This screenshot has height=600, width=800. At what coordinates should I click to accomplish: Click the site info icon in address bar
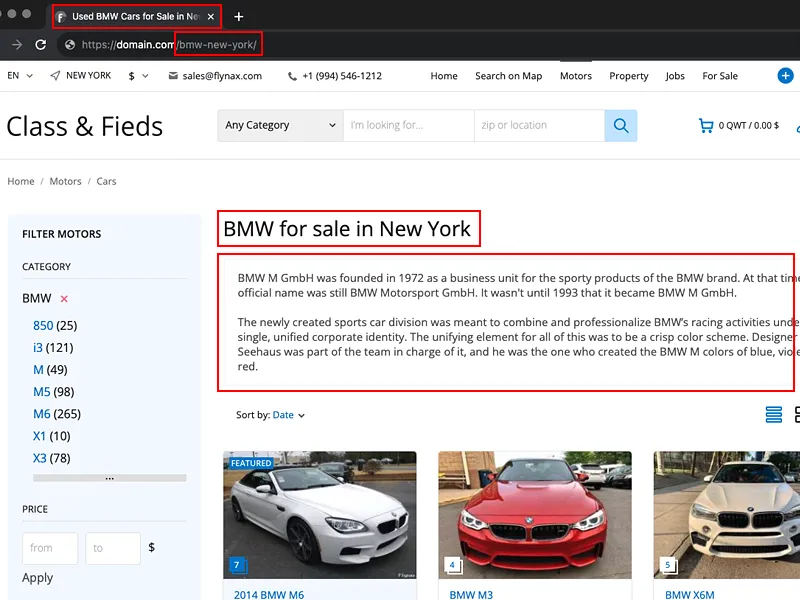(70, 45)
